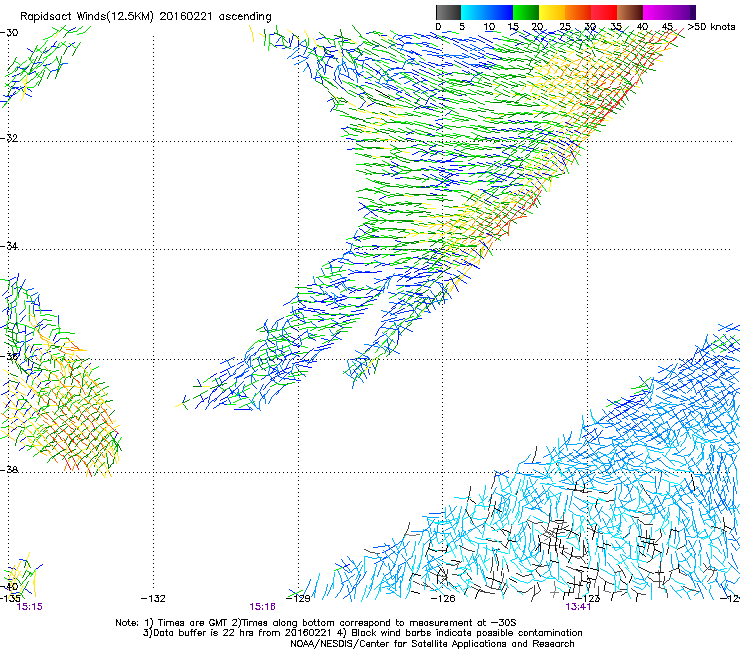Click the 'Data buffer is 22 hrs' note line
The height and width of the screenshot is (650, 740).
coord(362,633)
